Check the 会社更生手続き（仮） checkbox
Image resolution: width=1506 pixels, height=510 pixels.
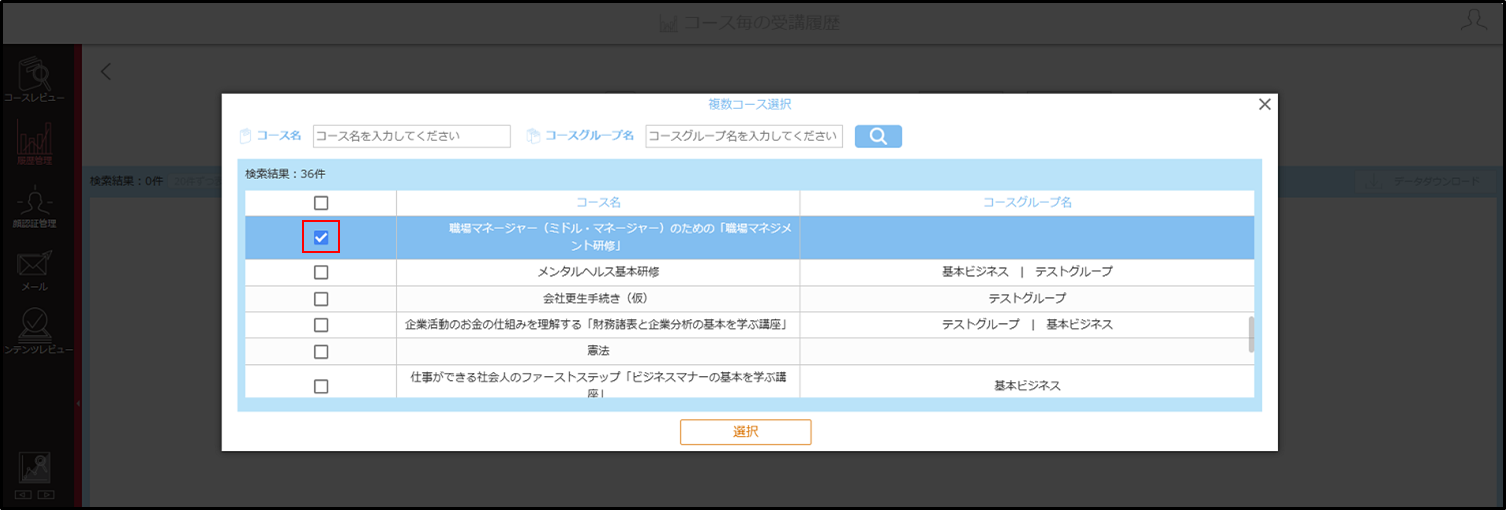(x=321, y=298)
